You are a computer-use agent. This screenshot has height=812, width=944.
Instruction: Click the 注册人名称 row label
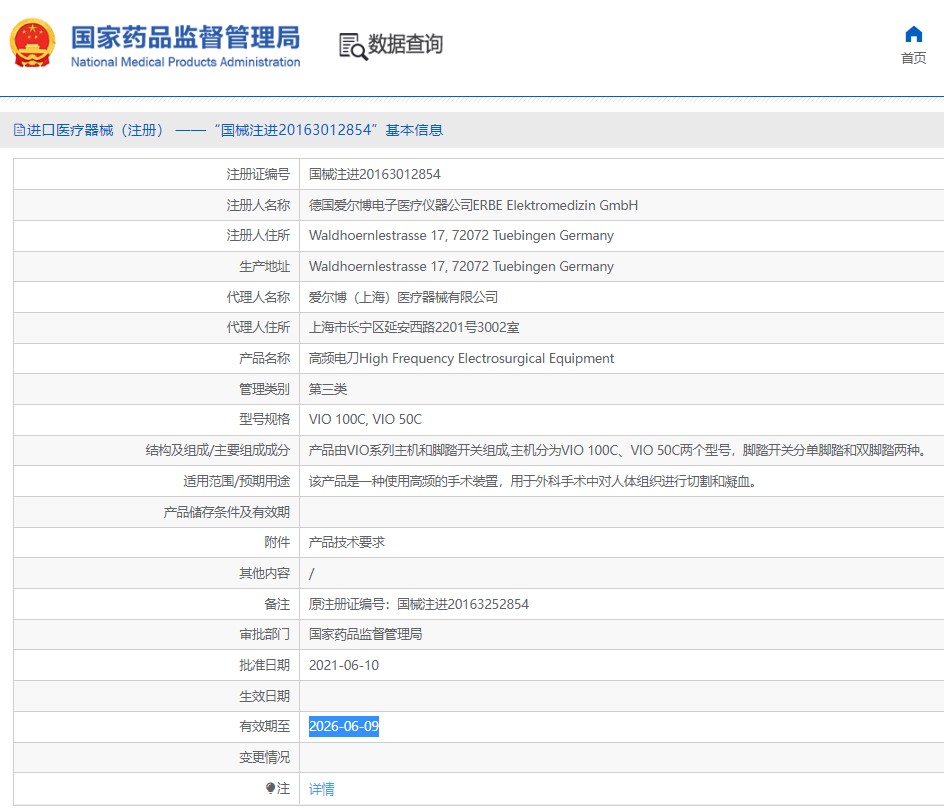[258, 205]
